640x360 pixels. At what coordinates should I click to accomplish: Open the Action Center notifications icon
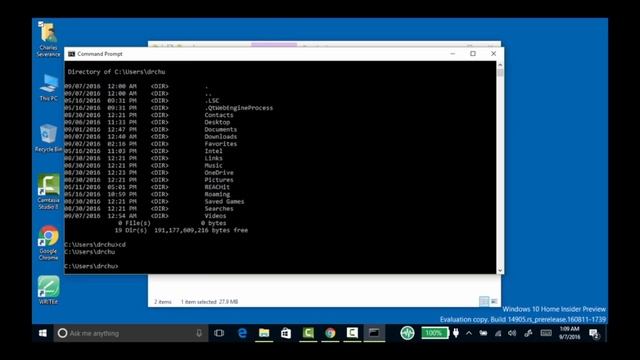pos(594,333)
